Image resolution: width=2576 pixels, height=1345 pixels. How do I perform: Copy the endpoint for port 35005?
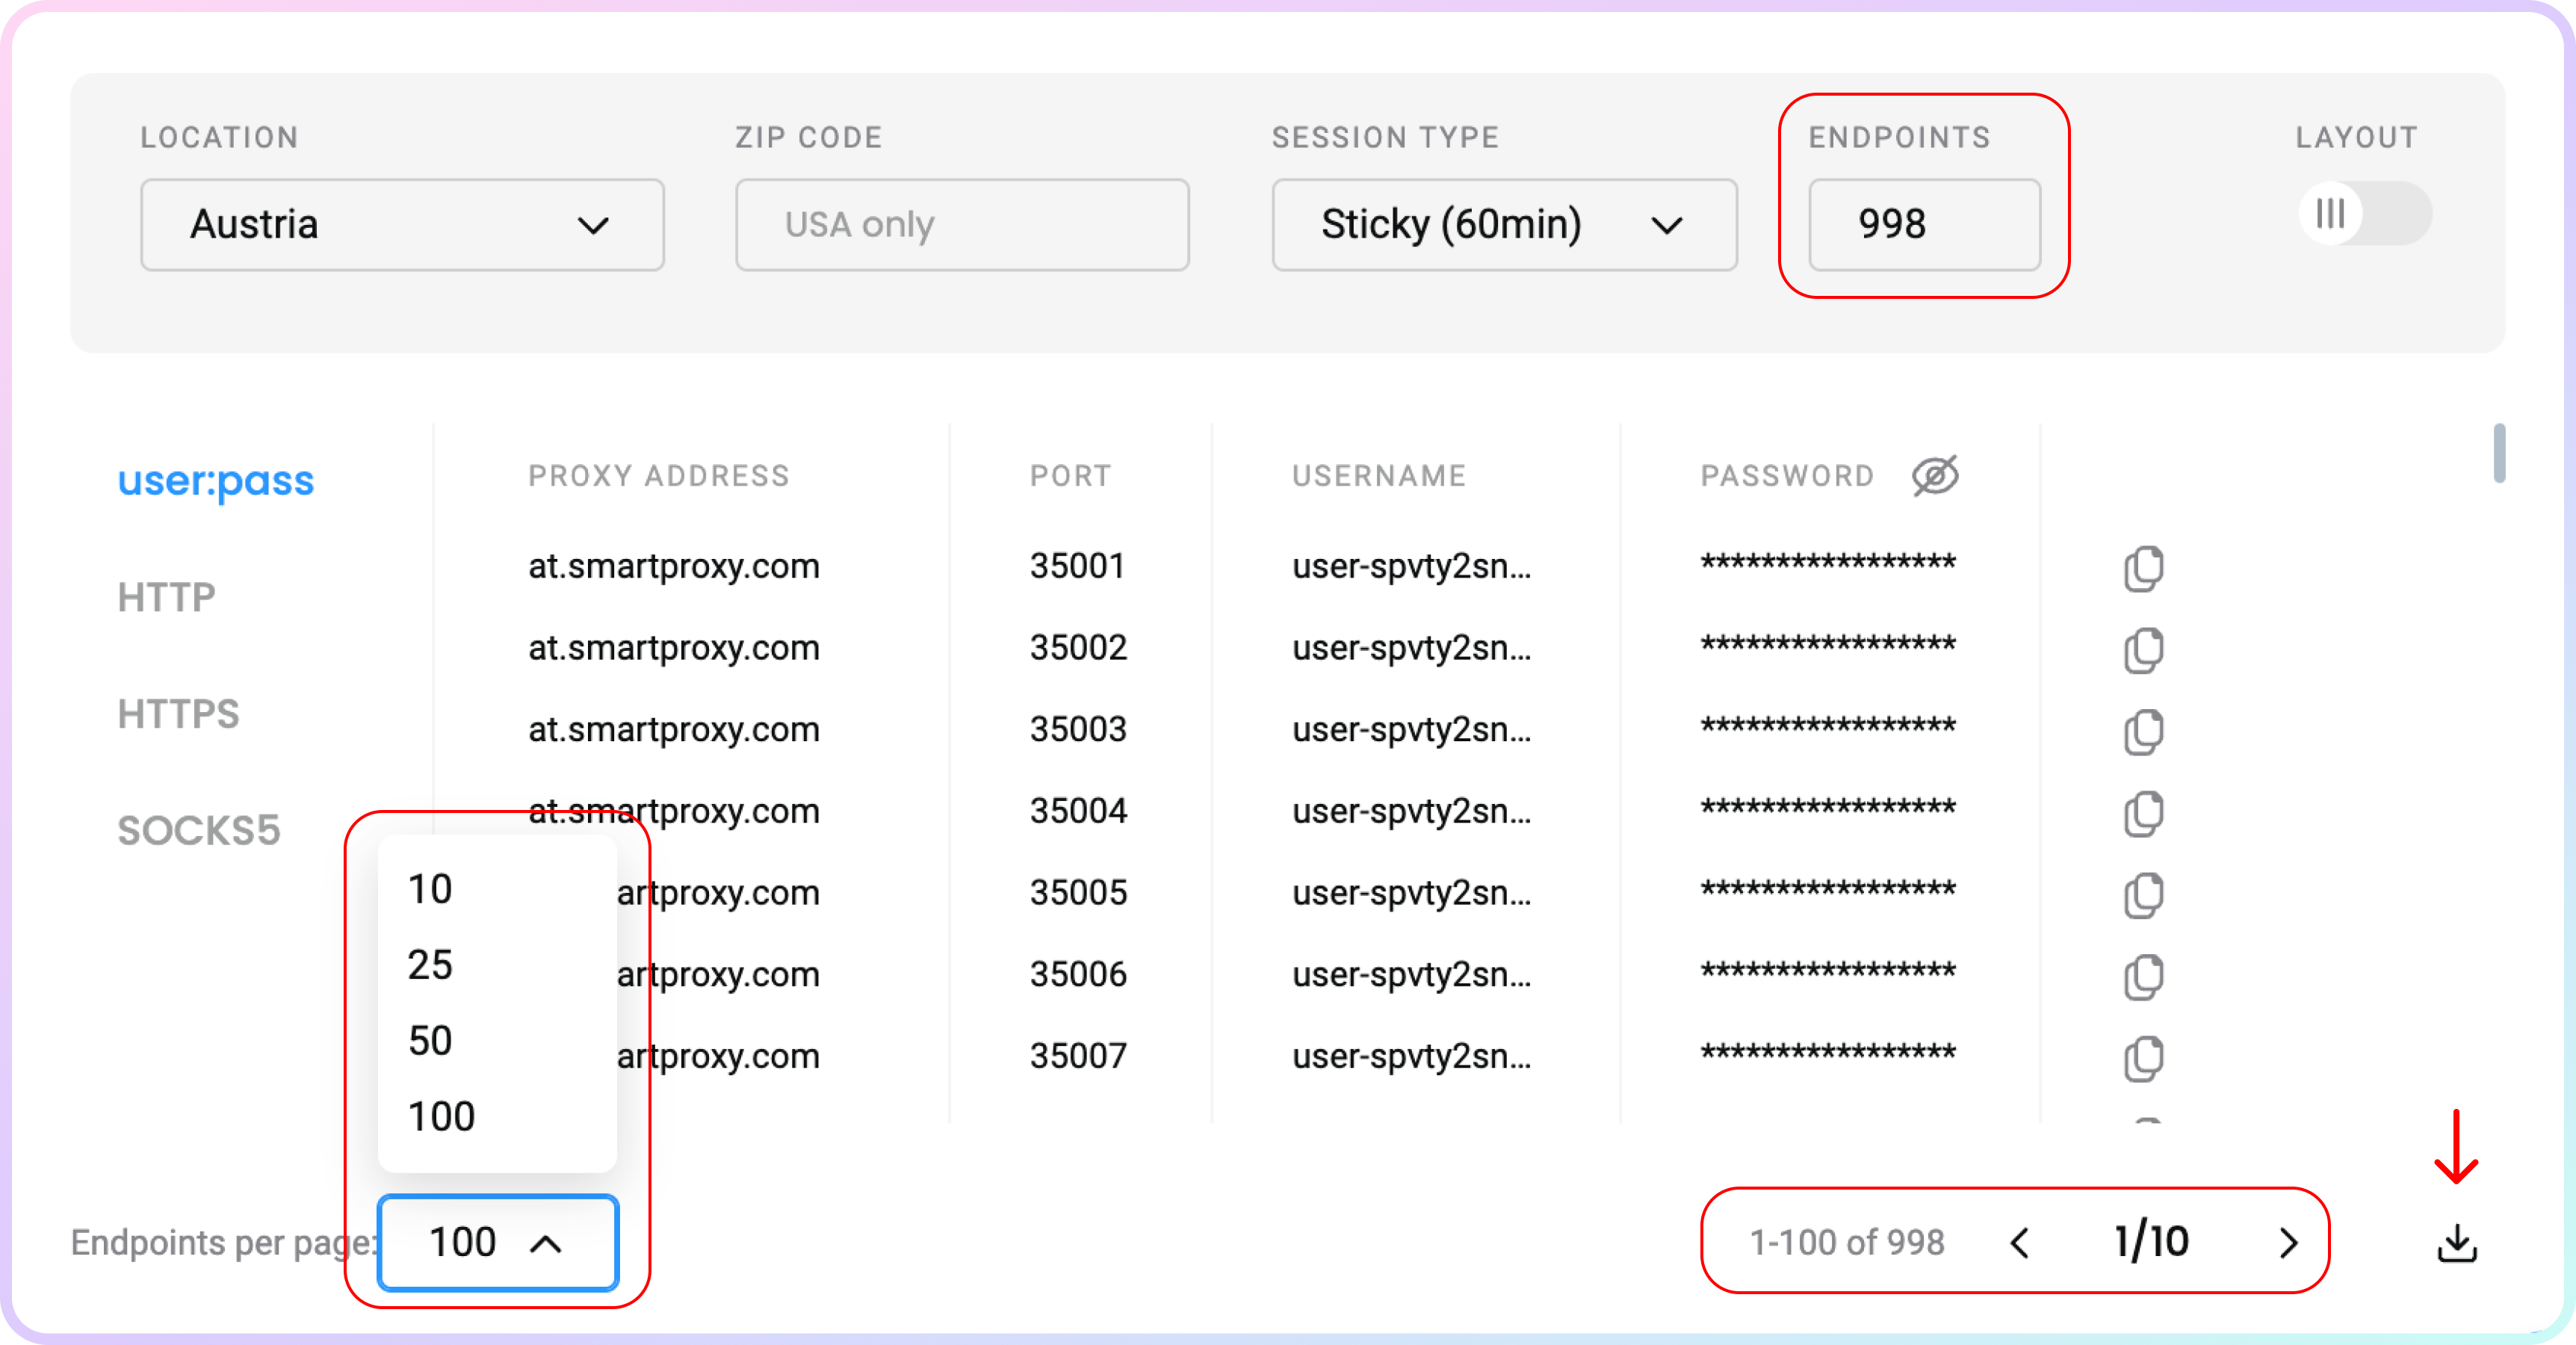2143,895
